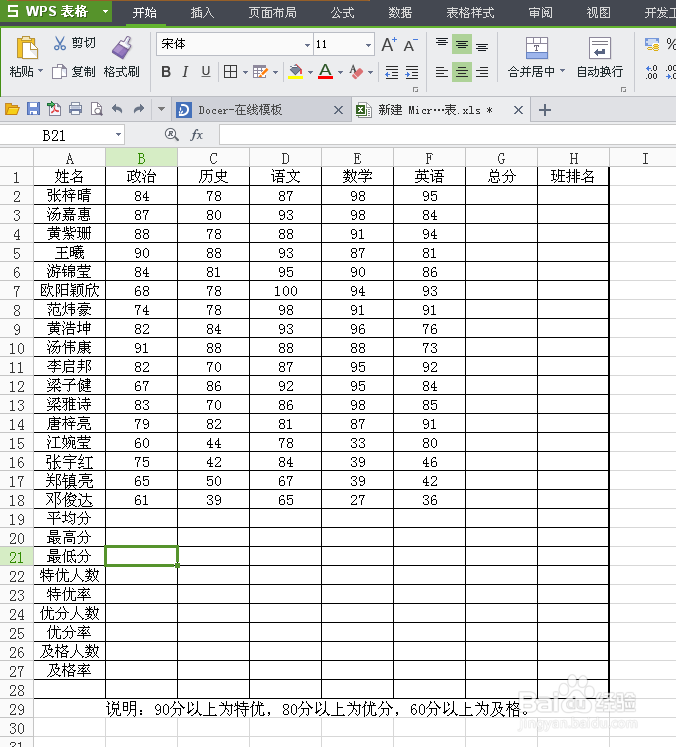Open the 开始 (Home) ribbon tab
The image size is (676, 747).
point(144,12)
